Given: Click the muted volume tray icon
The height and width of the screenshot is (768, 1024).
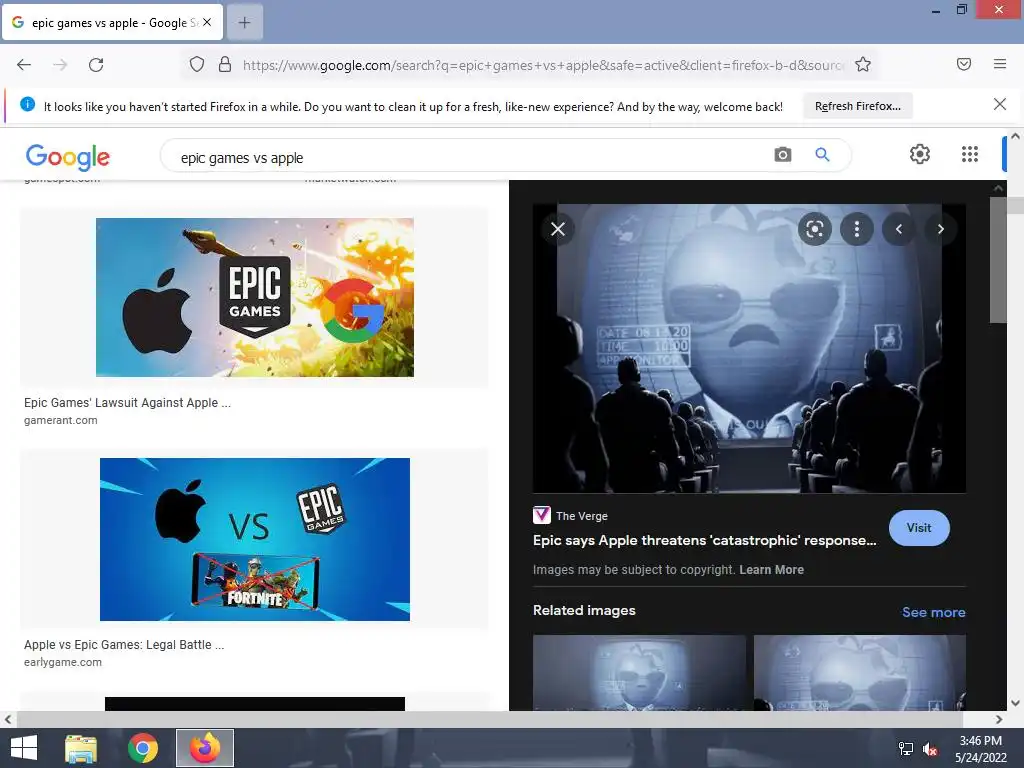Looking at the screenshot, I should click(x=930, y=749).
